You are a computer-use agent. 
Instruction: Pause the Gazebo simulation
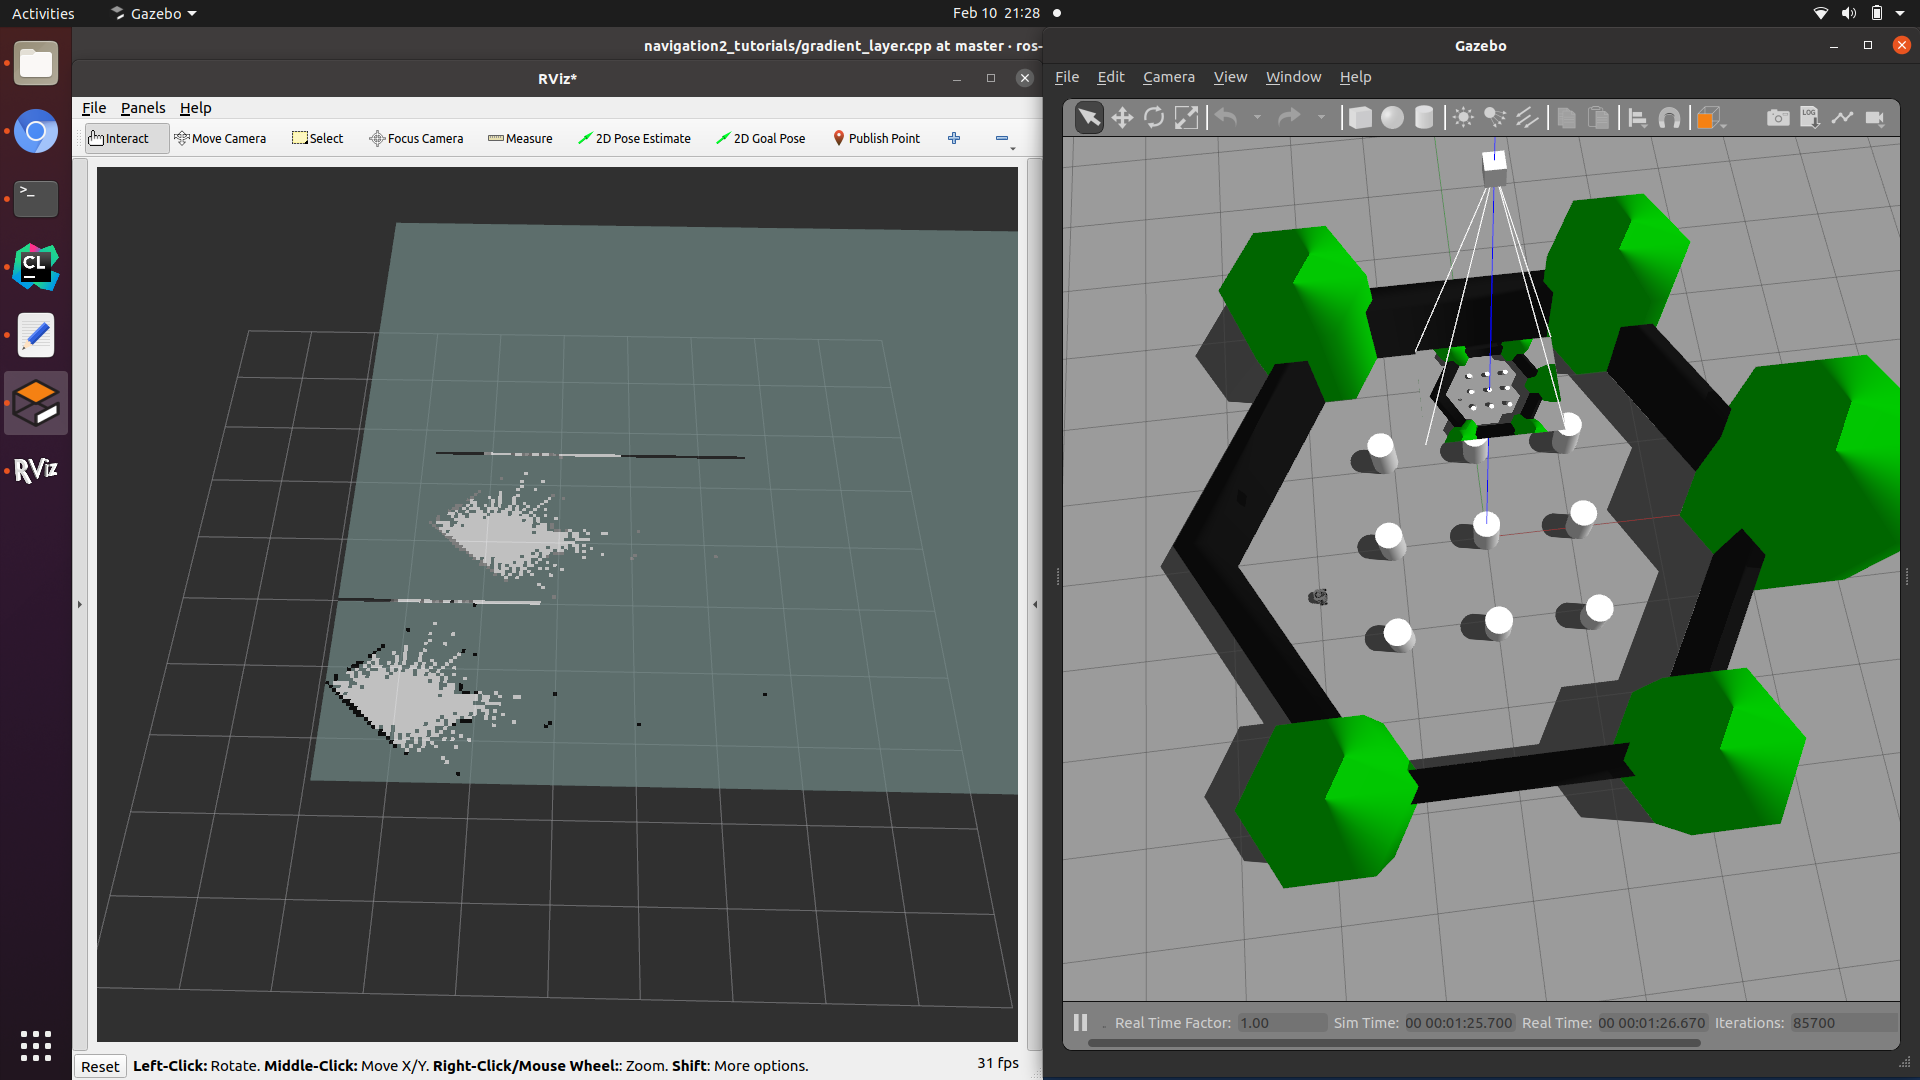(1080, 1022)
